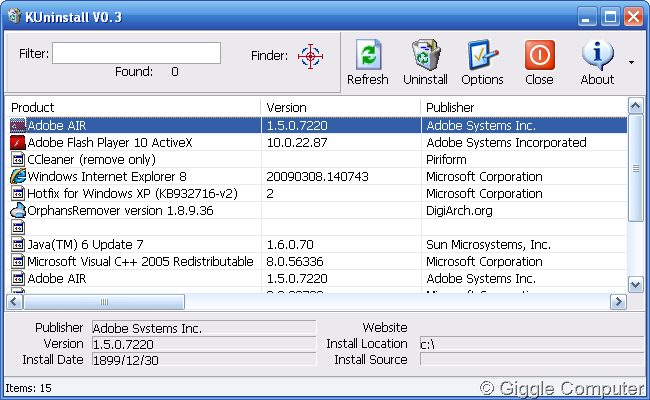Viewport: 650px width, 400px height.
Task: Click the vertical scrollbar thumb
Action: (635, 168)
